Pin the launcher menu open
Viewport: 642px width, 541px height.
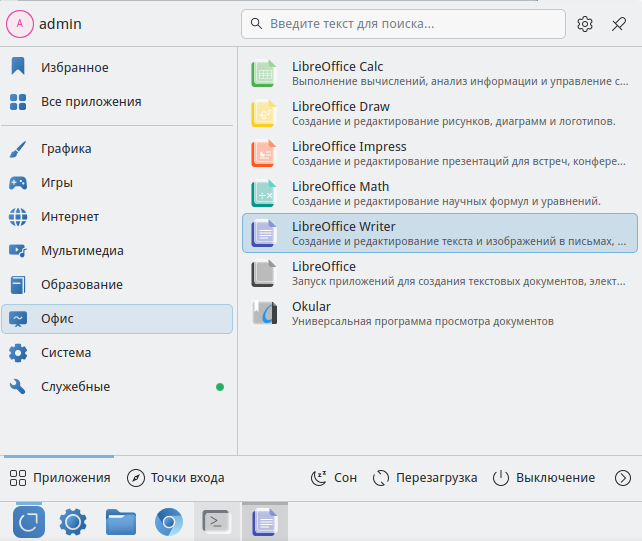click(619, 24)
